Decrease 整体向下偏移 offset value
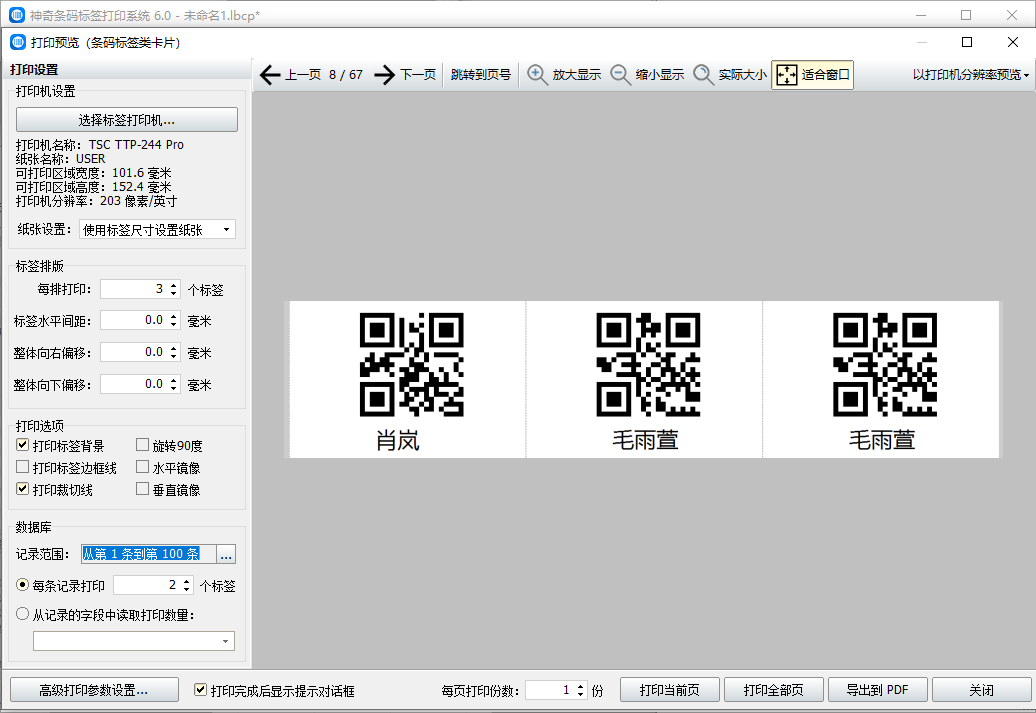 click(174, 389)
